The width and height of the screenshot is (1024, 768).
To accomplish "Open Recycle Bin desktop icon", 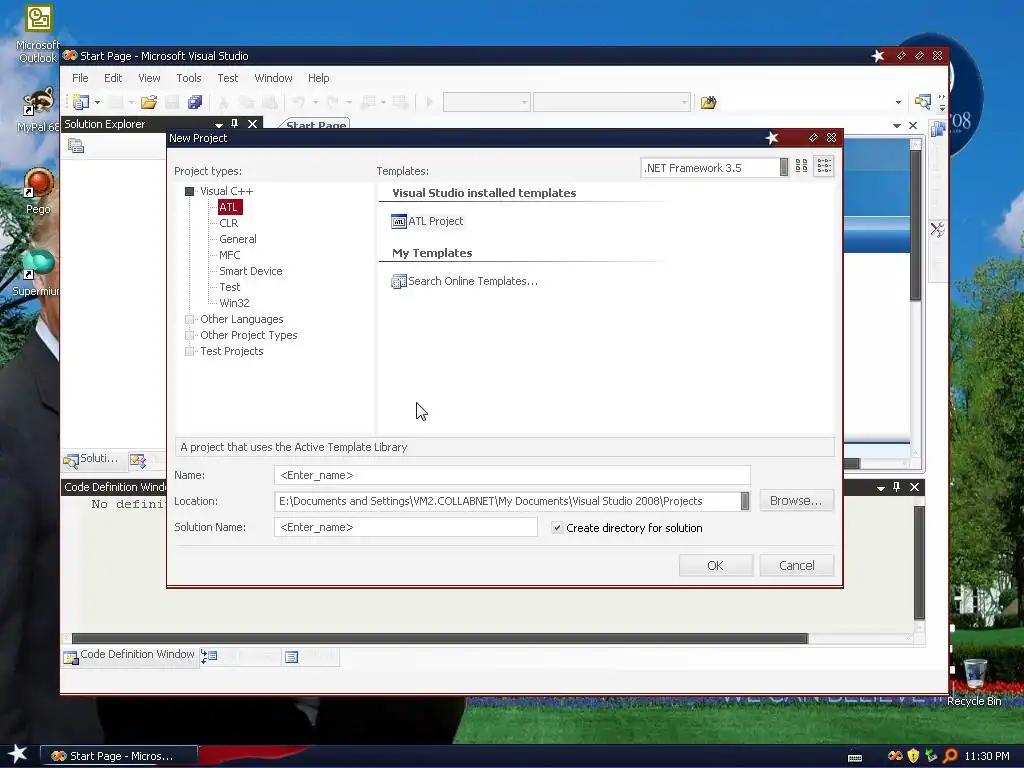I will click(974, 682).
